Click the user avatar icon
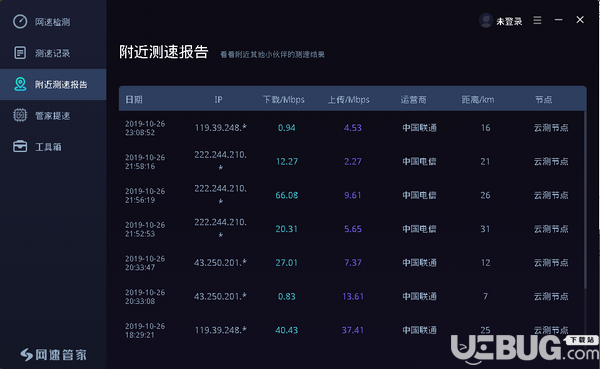 [486, 21]
